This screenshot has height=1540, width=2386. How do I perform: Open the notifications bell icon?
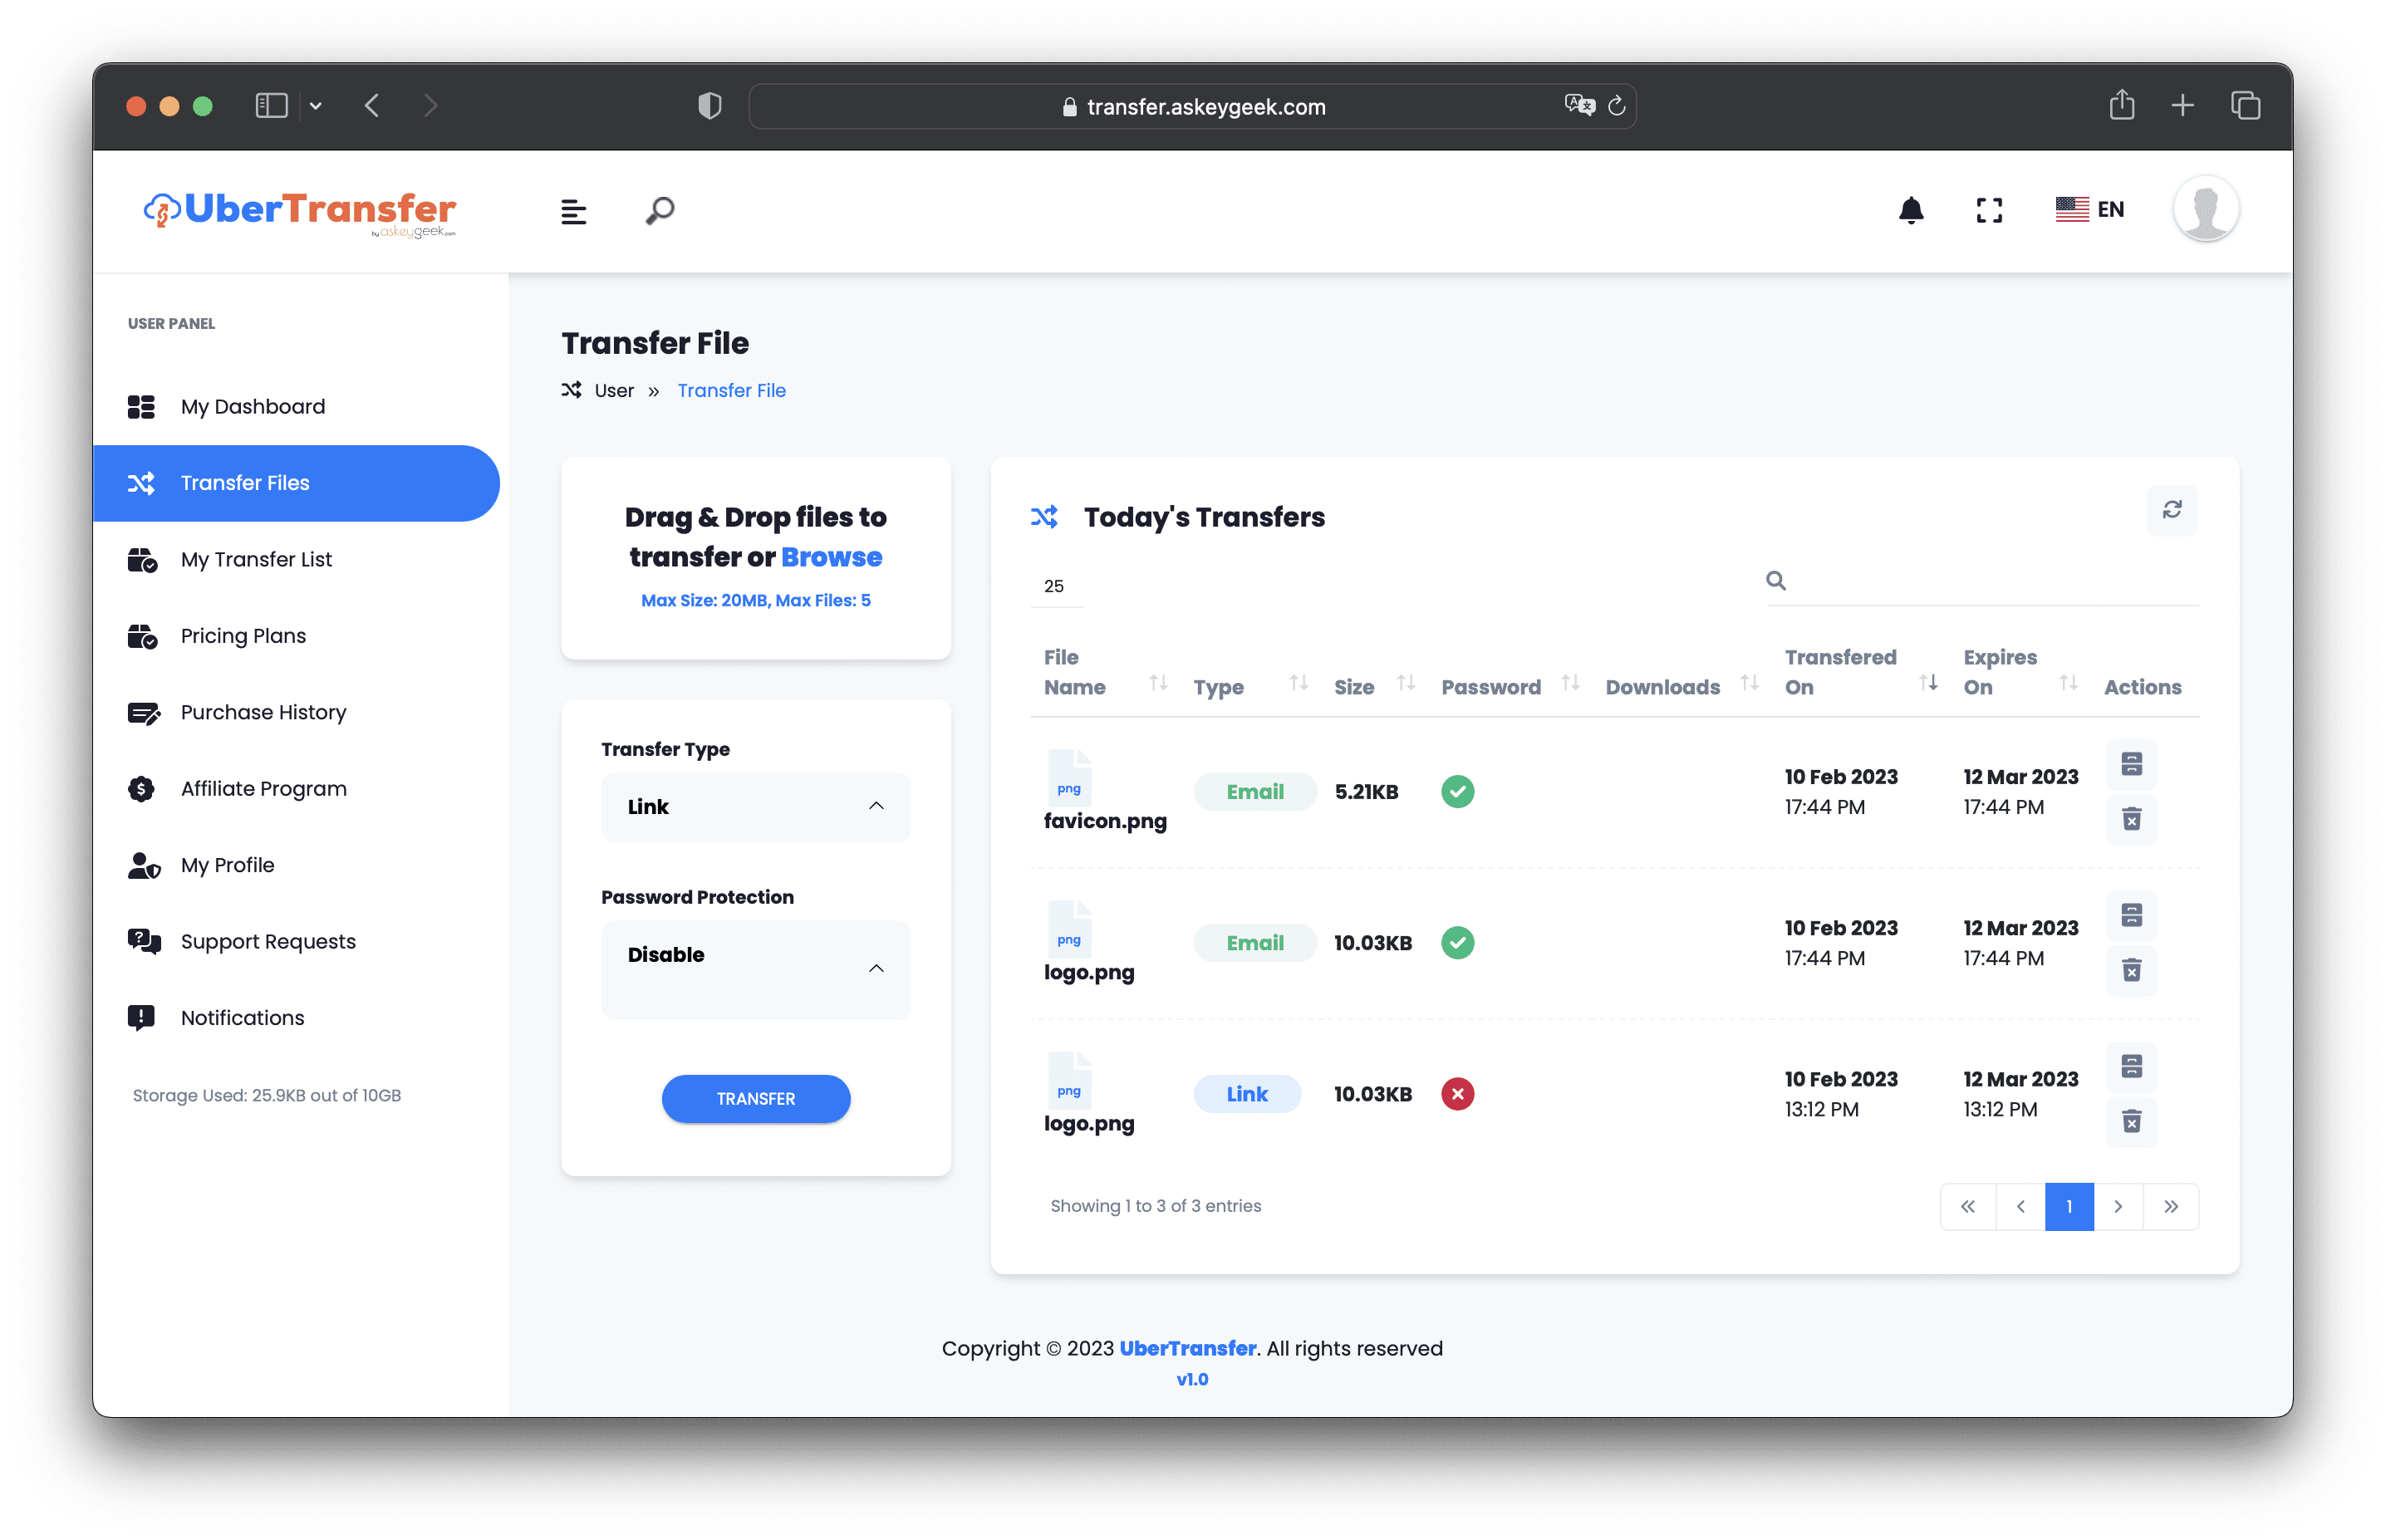click(x=1910, y=210)
